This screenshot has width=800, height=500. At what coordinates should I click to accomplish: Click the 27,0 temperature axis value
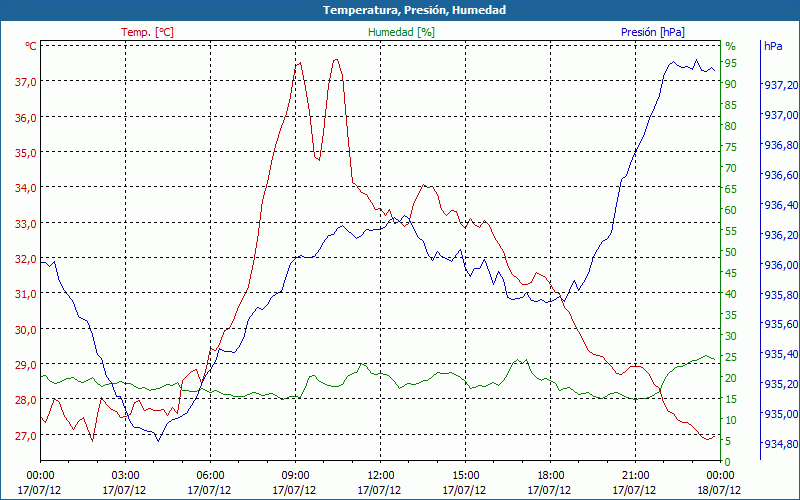[25, 436]
